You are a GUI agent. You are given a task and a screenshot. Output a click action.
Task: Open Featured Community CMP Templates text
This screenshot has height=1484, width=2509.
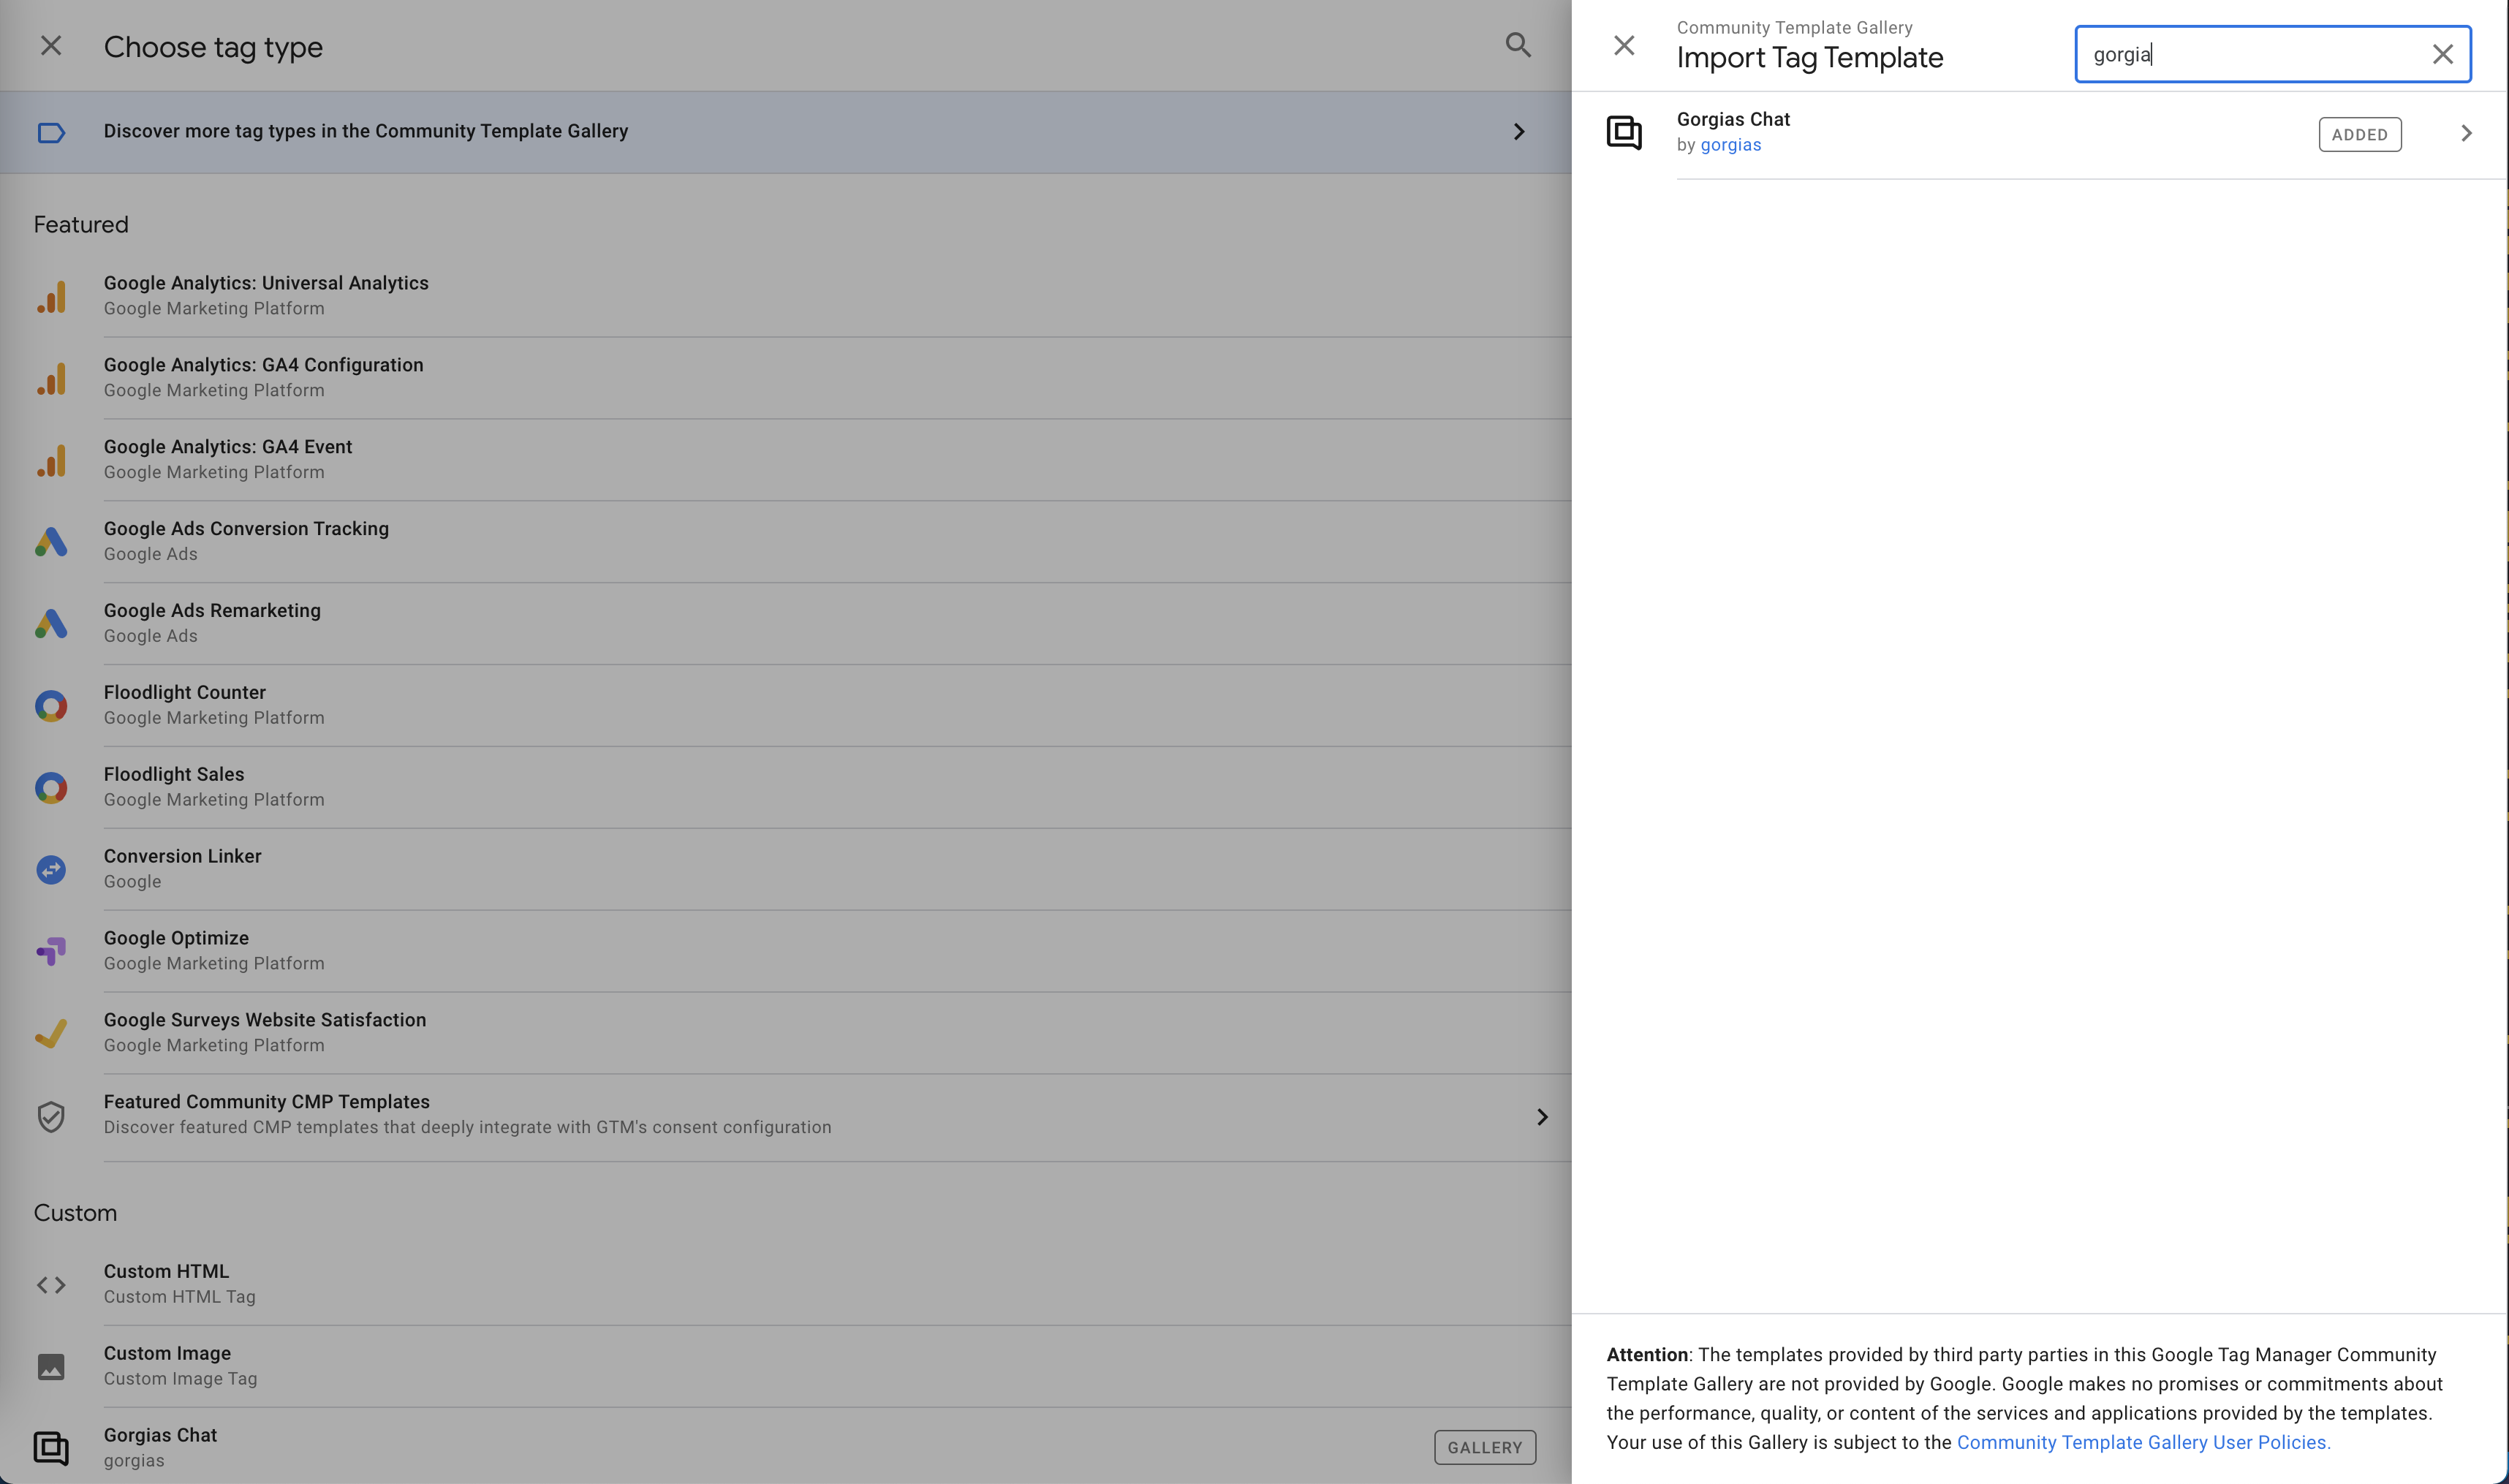pos(267,1101)
